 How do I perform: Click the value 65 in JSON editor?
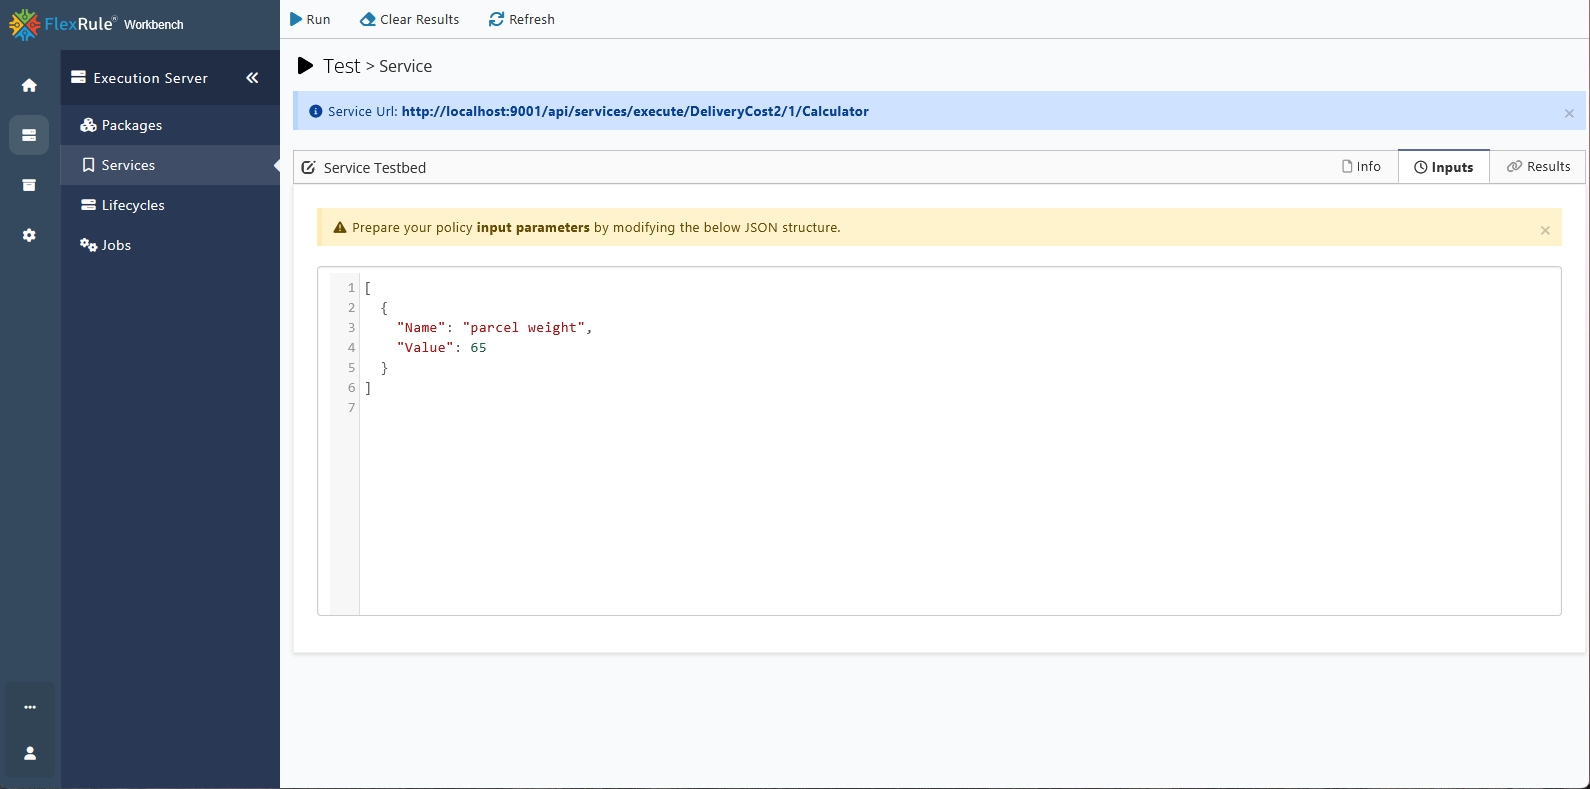[x=479, y=347]
